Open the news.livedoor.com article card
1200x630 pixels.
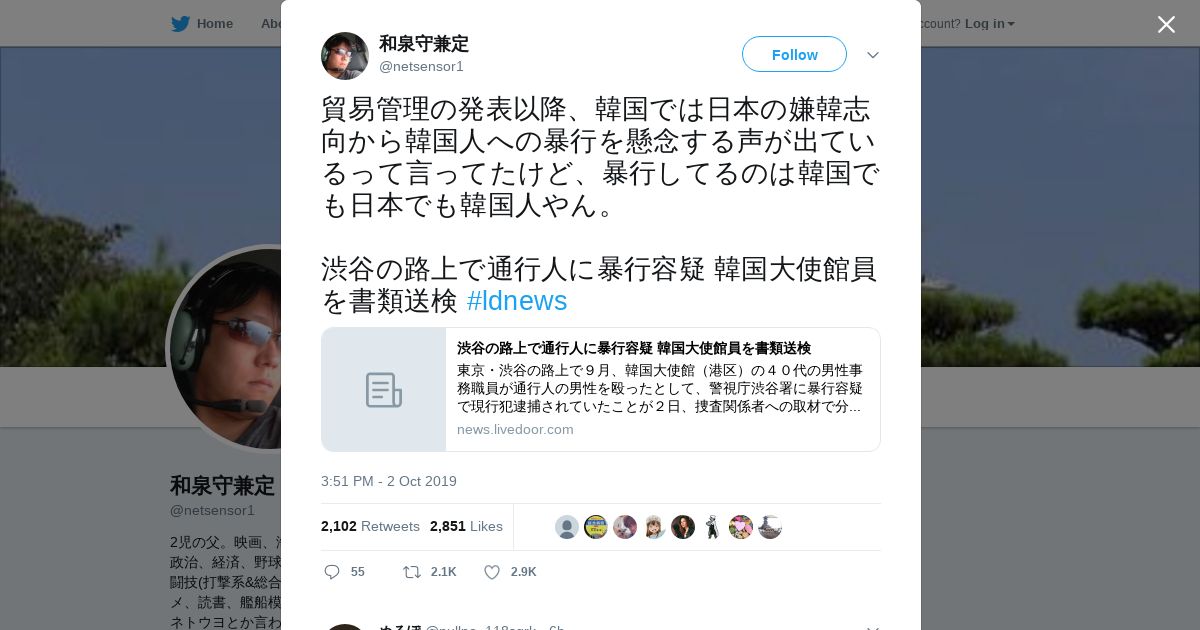[x=601, y=390]
